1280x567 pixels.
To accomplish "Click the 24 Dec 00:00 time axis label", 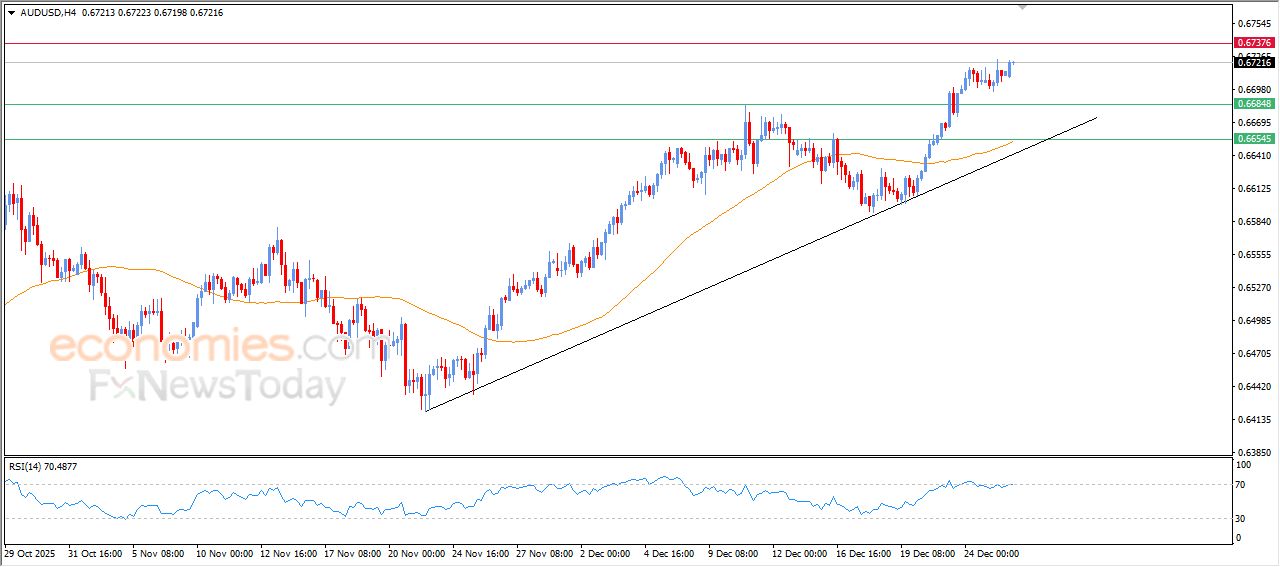I will [989, 553].
